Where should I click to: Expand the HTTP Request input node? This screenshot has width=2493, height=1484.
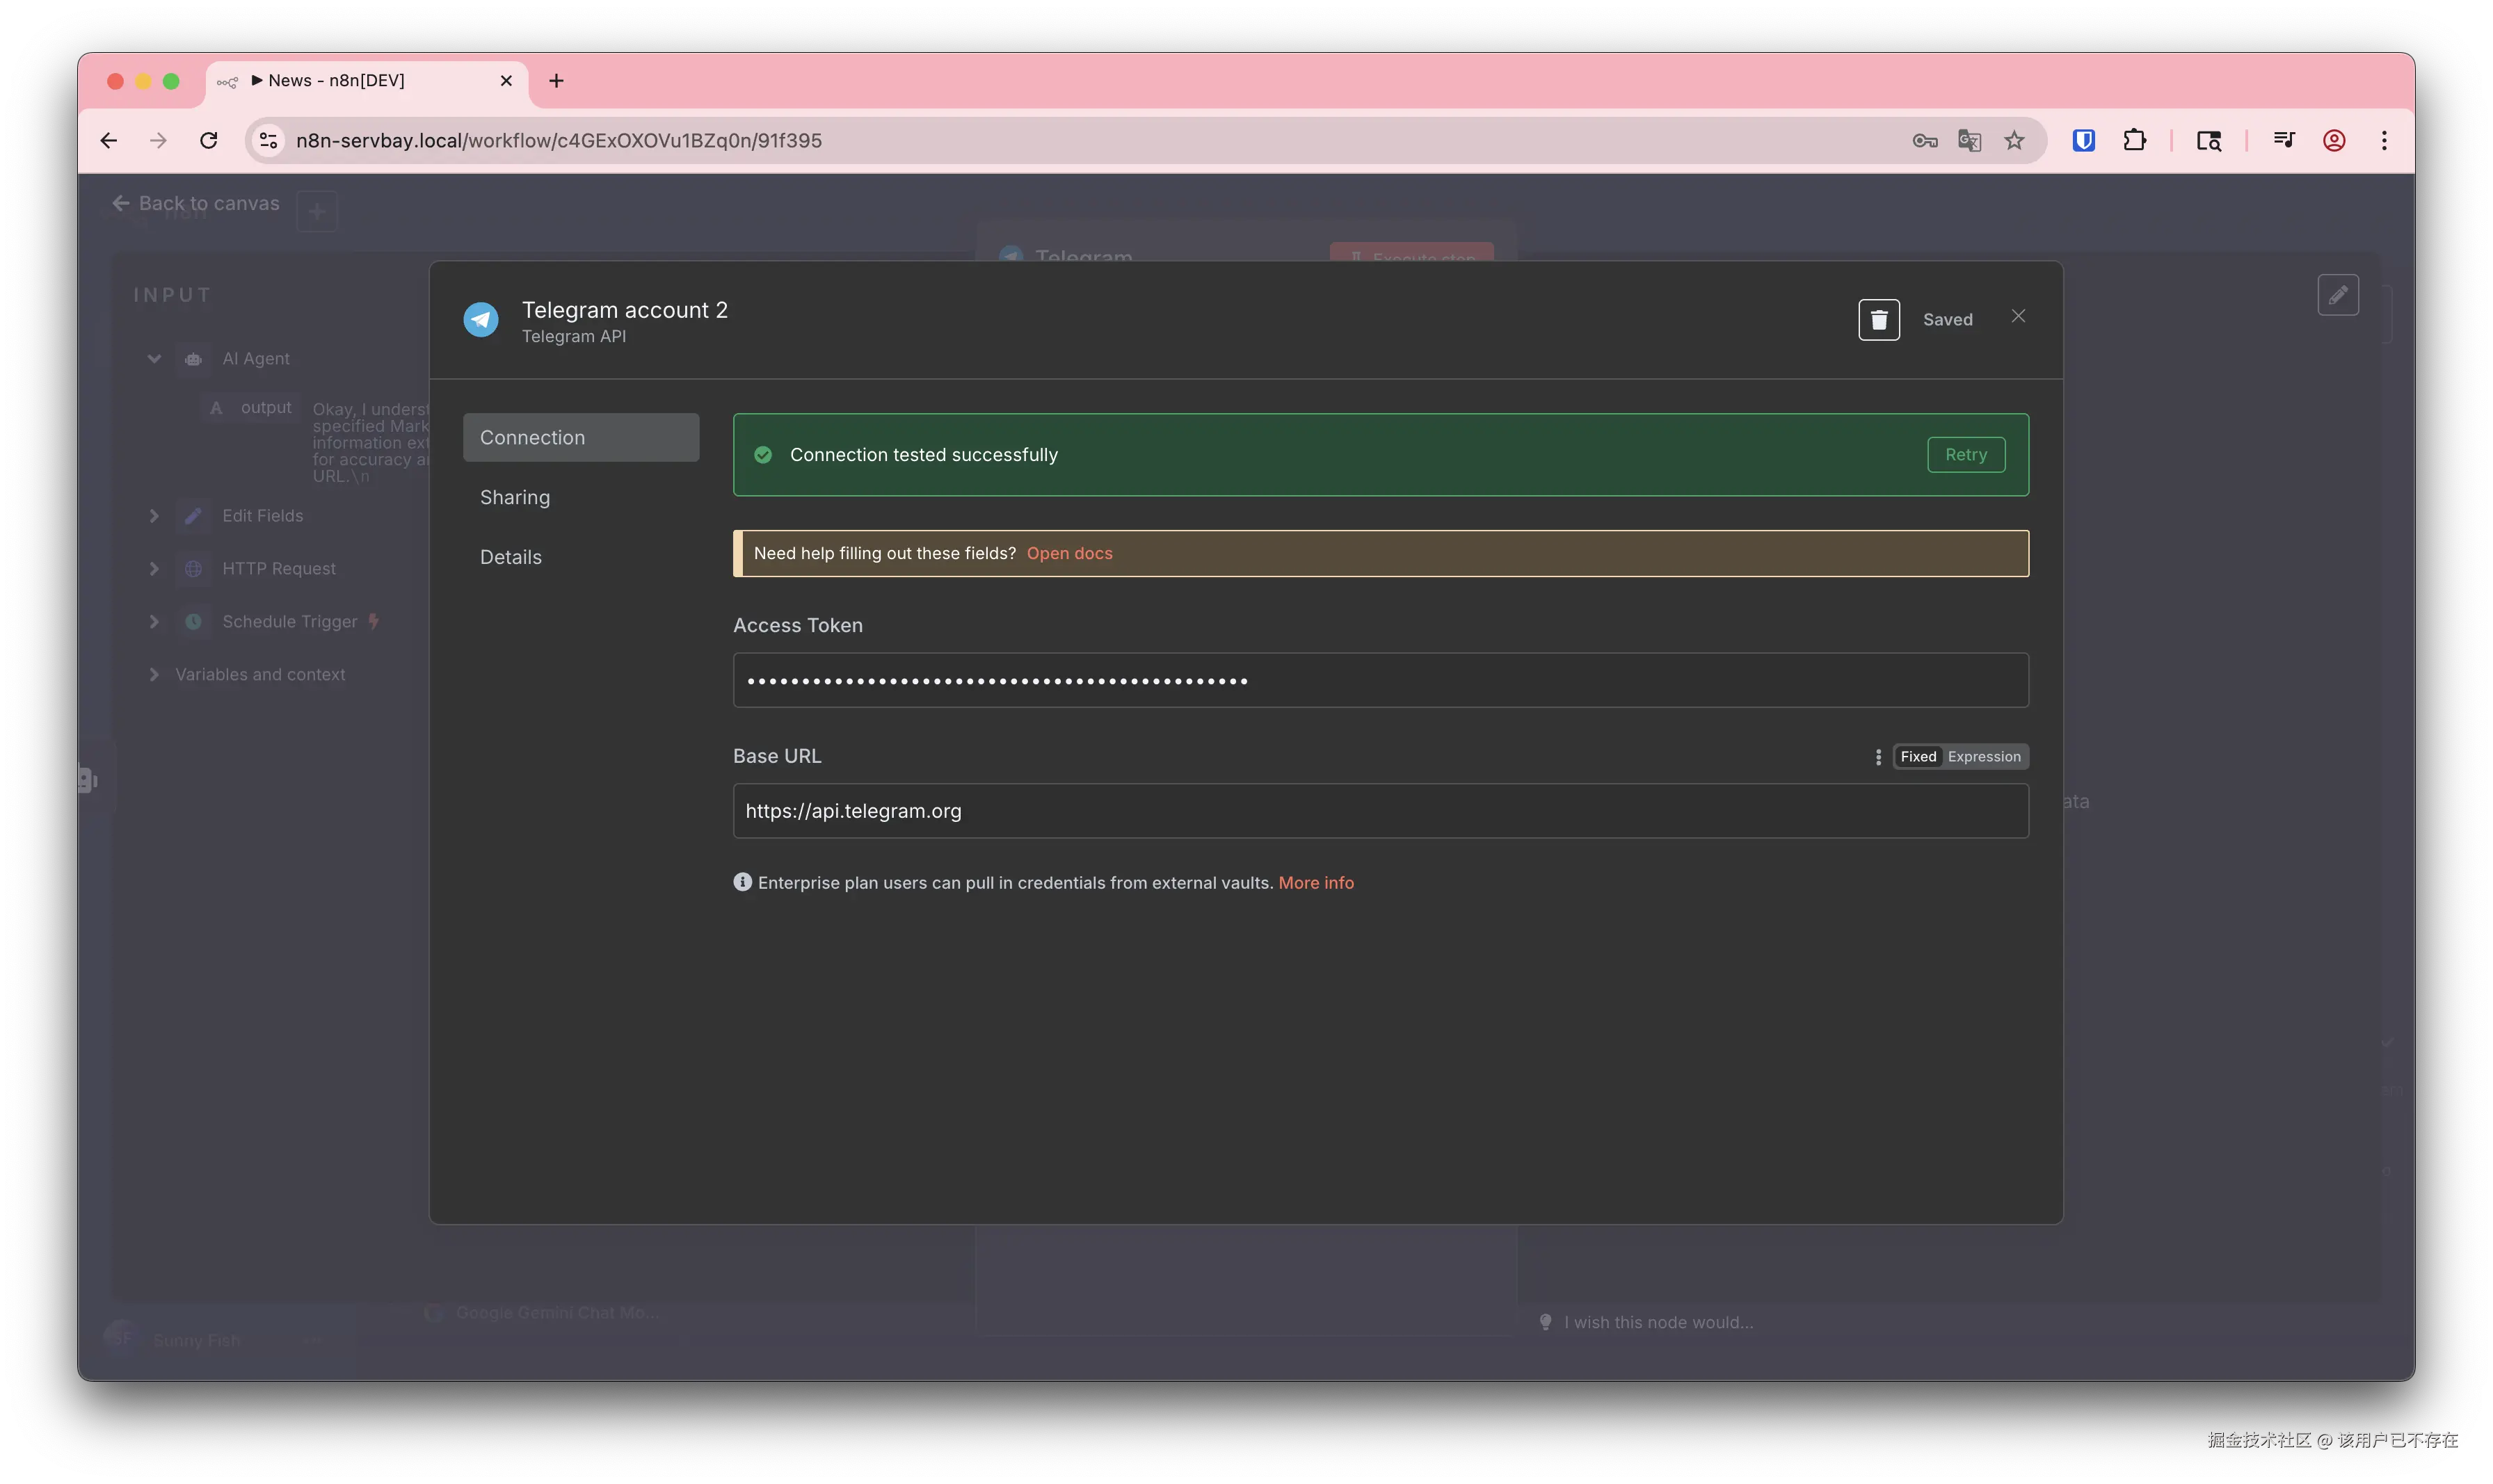(154, 568)
